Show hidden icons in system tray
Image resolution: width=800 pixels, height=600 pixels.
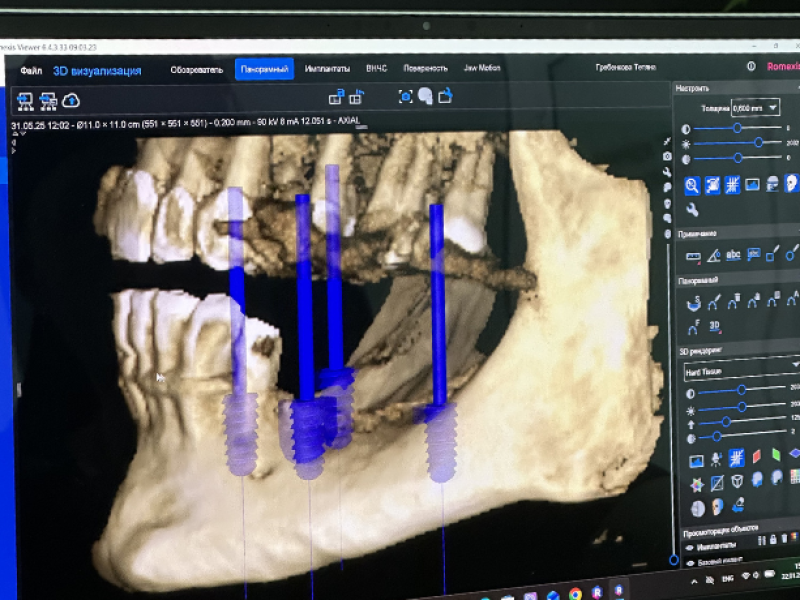694,582
